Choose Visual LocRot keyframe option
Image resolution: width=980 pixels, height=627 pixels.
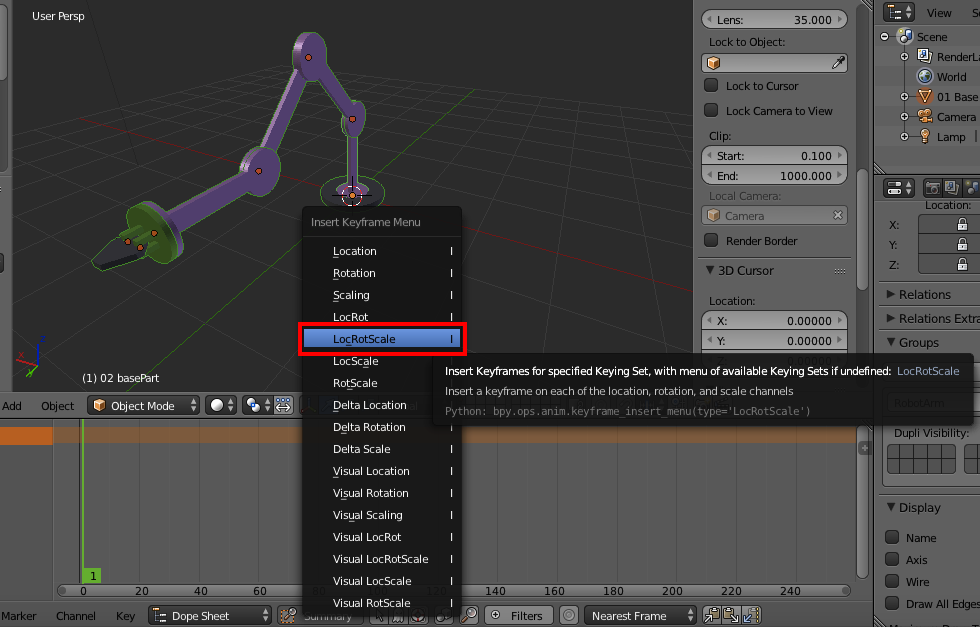pyautogui.click(x=382, y=537)
